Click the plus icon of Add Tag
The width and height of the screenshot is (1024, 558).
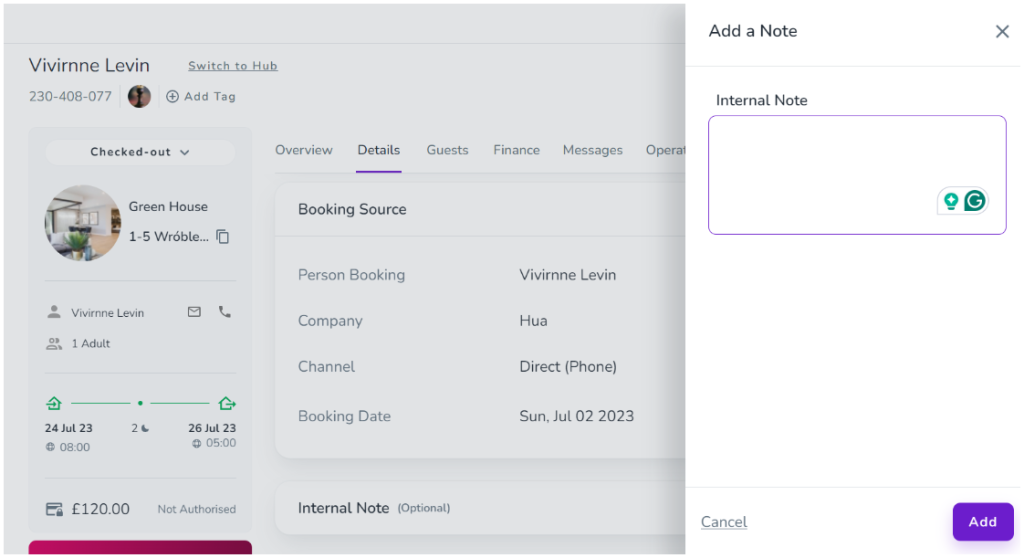point(172,97)
